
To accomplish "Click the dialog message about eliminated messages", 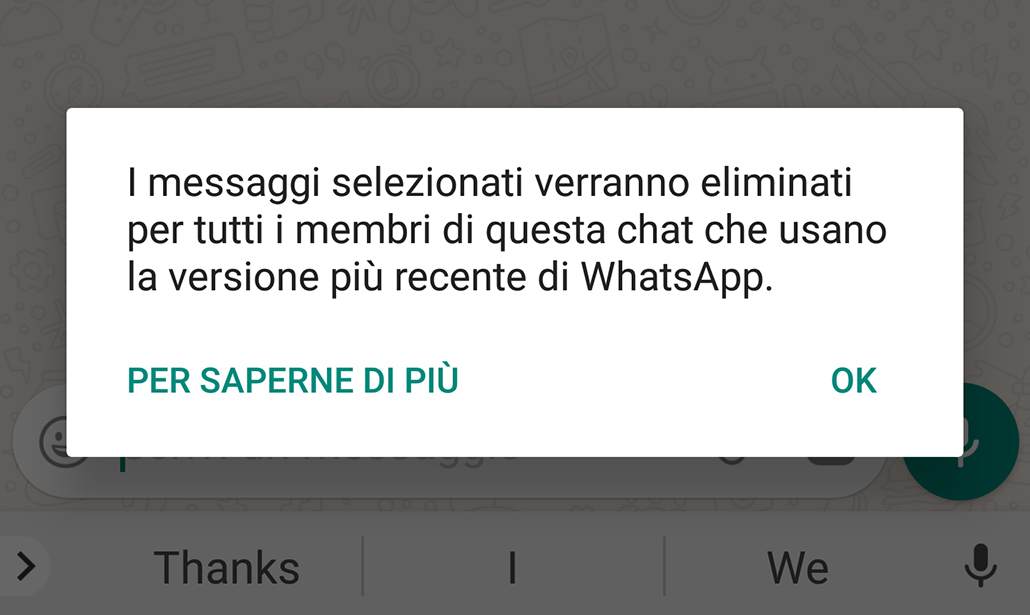I will point(506,229).
